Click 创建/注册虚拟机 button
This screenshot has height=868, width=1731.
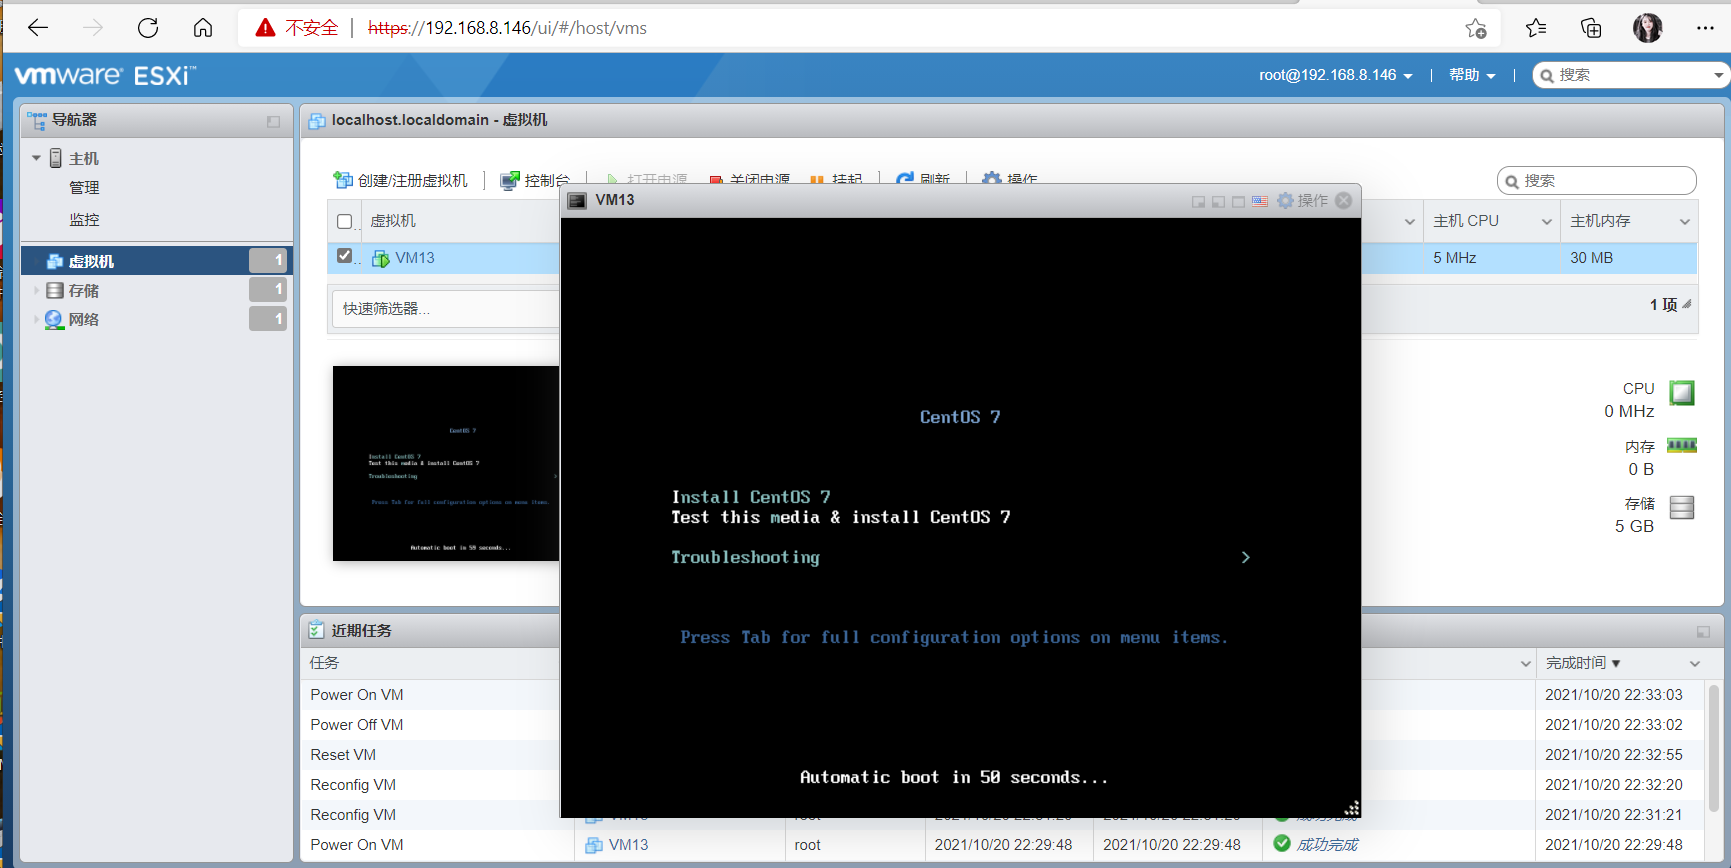(400, 180)
